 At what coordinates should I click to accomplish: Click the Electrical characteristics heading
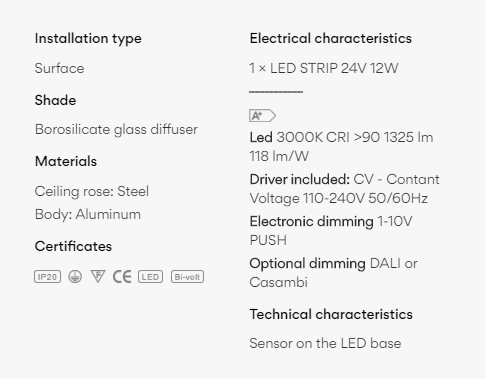pos(331,38)
